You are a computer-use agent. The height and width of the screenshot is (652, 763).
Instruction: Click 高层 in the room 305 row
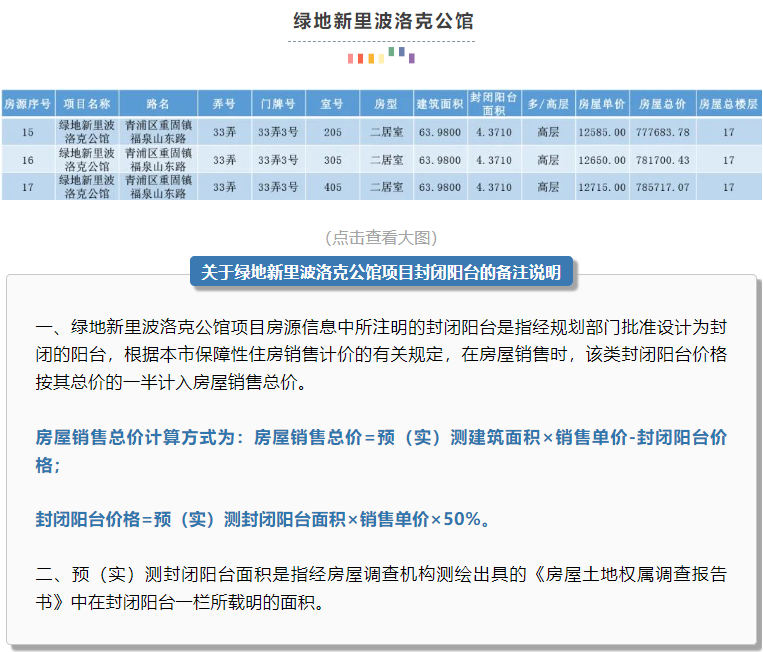548,160
